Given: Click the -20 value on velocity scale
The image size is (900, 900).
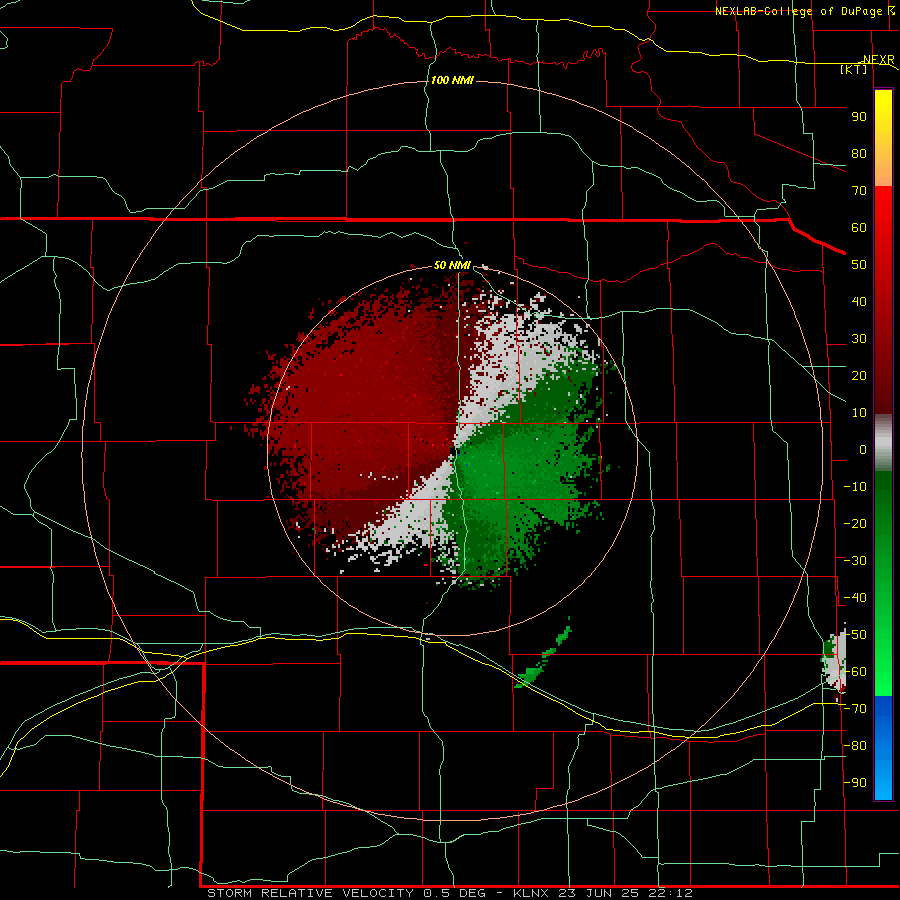Looking at the screenshot, I should click(x=855, y=524).
